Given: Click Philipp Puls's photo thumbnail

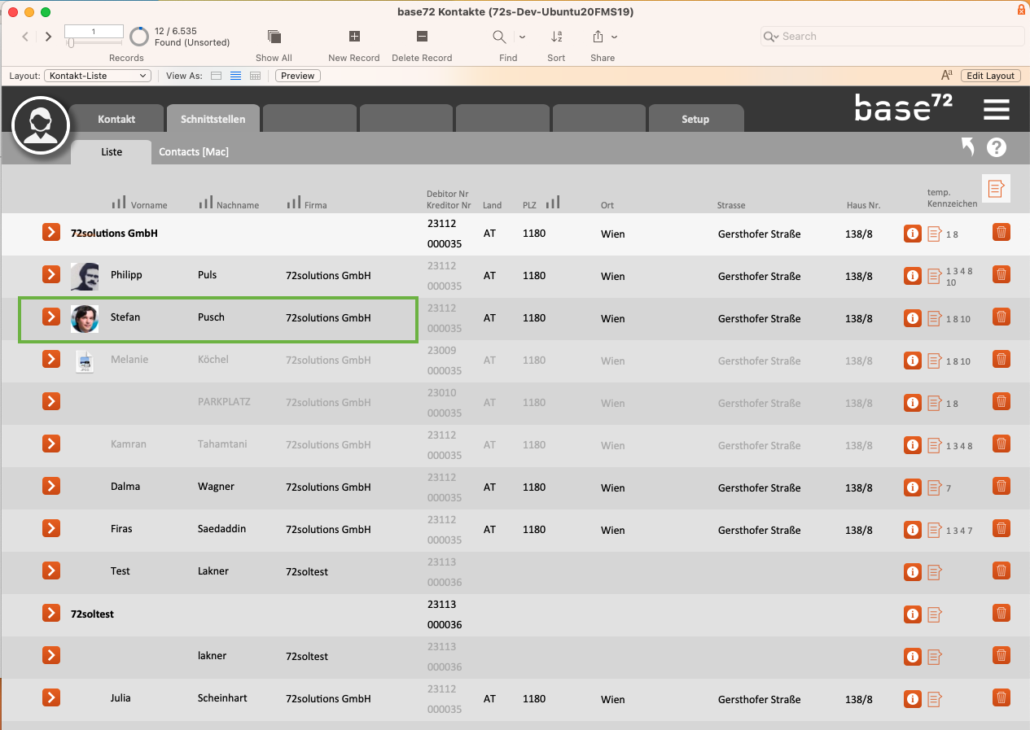Looking at the screenshot, I should pos(85,277).
